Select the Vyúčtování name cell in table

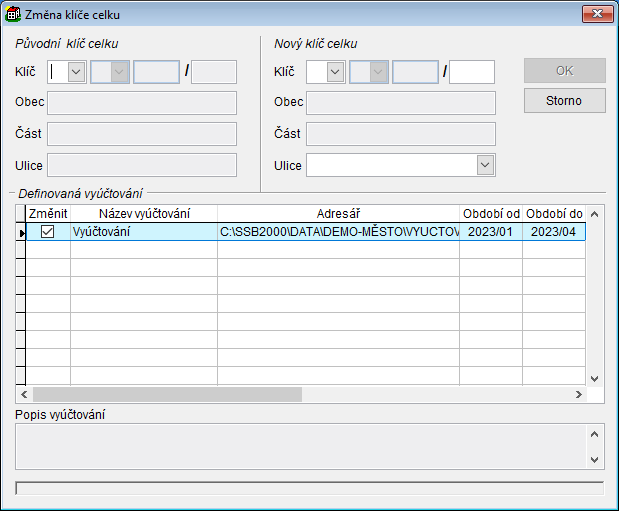pos(143,231)
